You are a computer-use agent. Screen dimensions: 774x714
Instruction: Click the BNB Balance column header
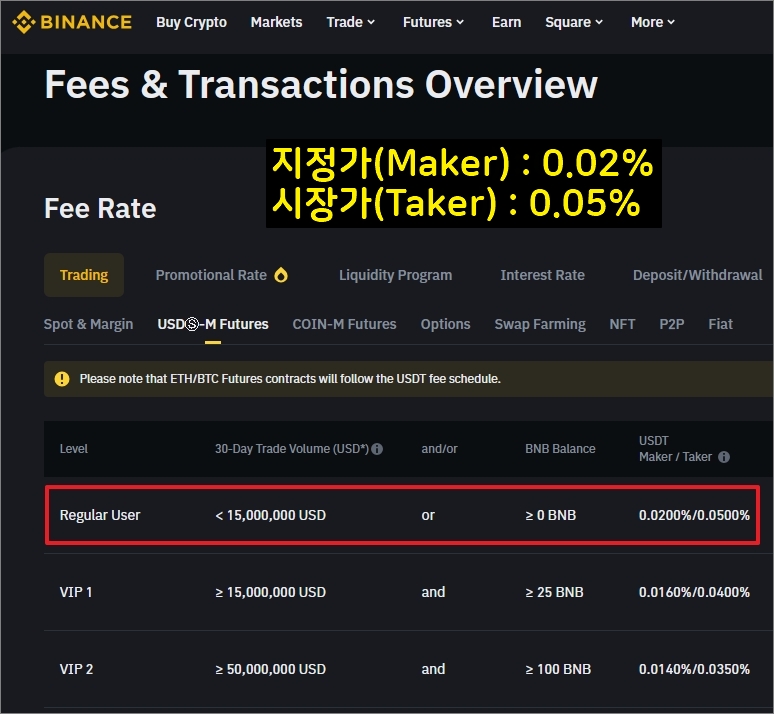click(560, 449)
